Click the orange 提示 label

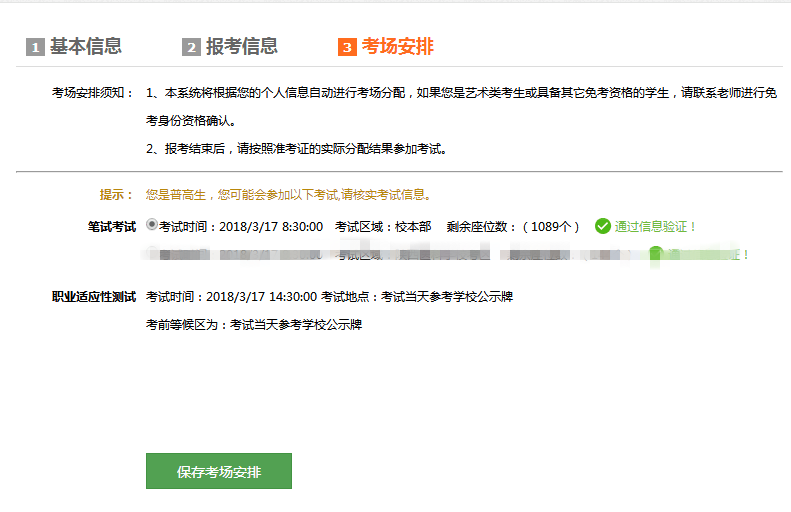(x=116, y=195)
